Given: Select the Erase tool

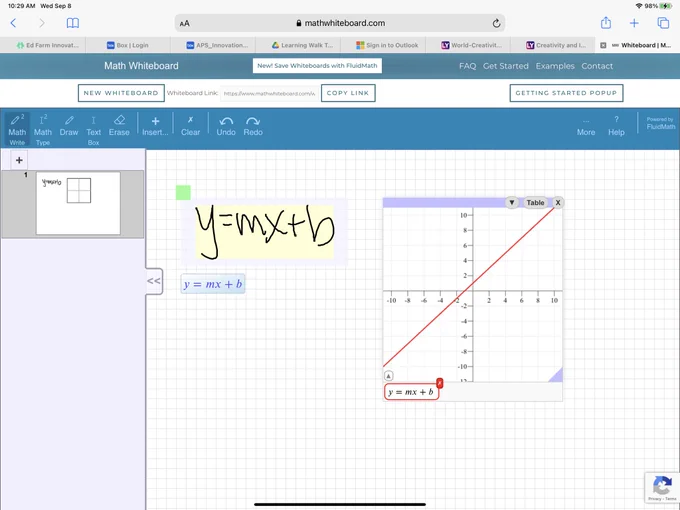Looking at the screenshot, I should [119, 126].
